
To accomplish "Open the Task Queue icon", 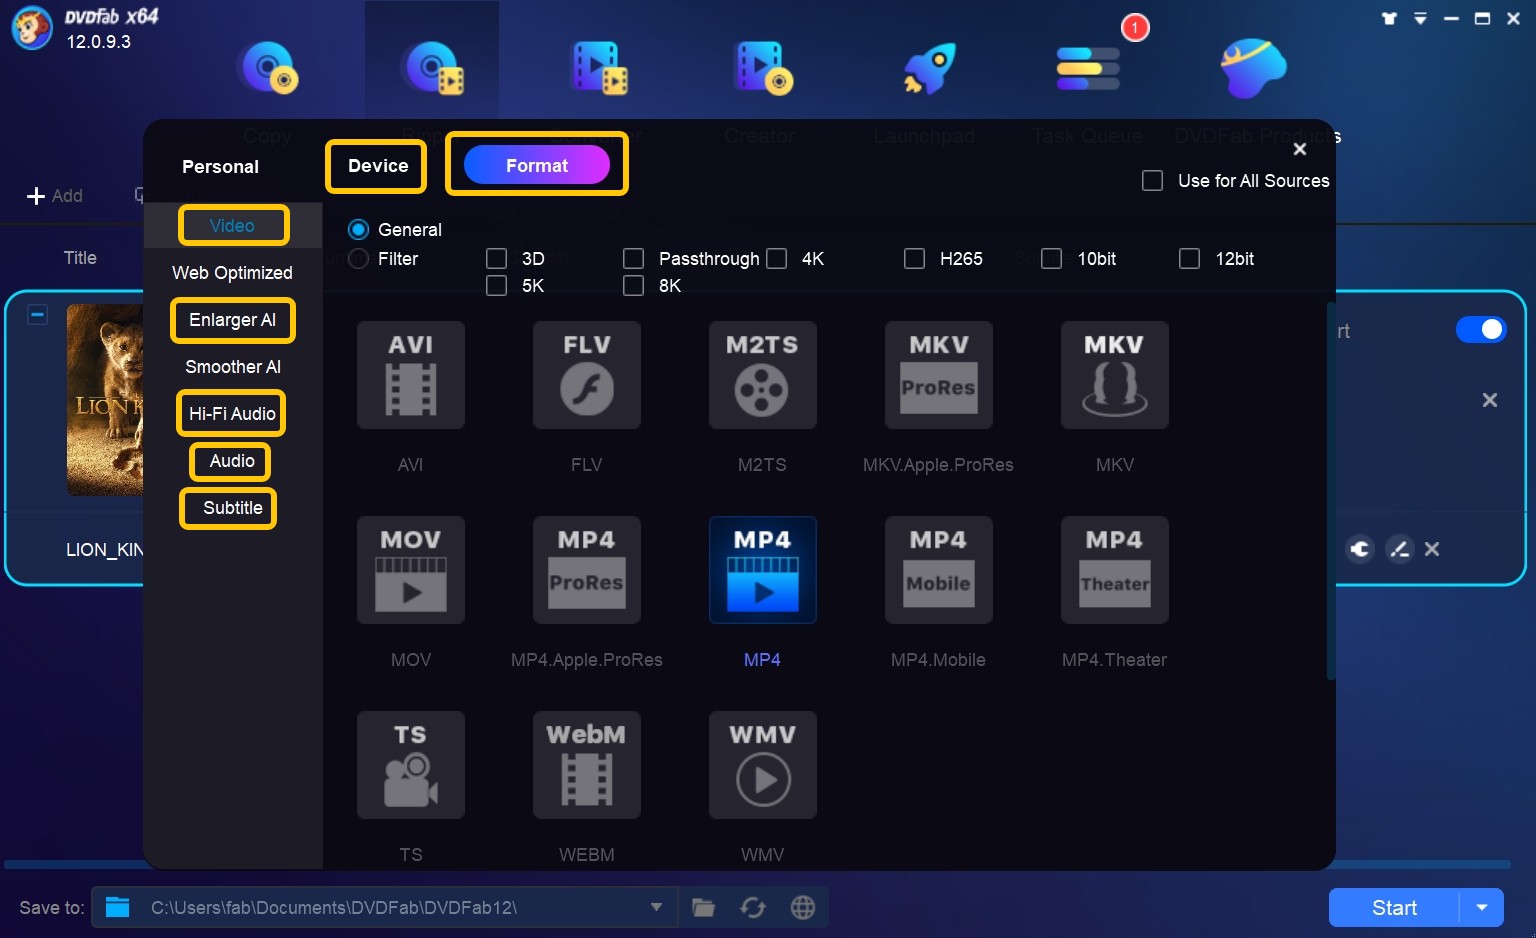I will 1088,68.
